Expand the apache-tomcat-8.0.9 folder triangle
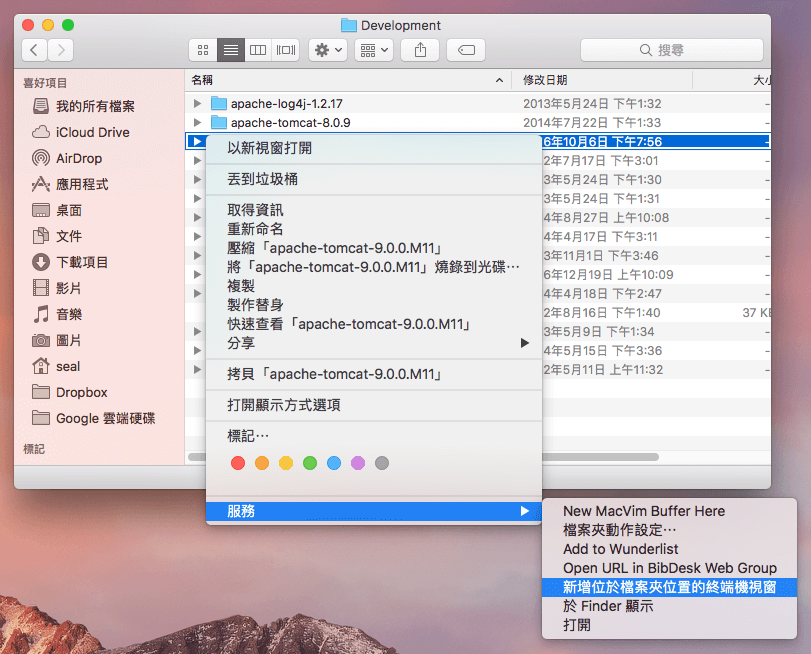Image resolution: width=811 pixels, height=654 pixels. [198, 123]
